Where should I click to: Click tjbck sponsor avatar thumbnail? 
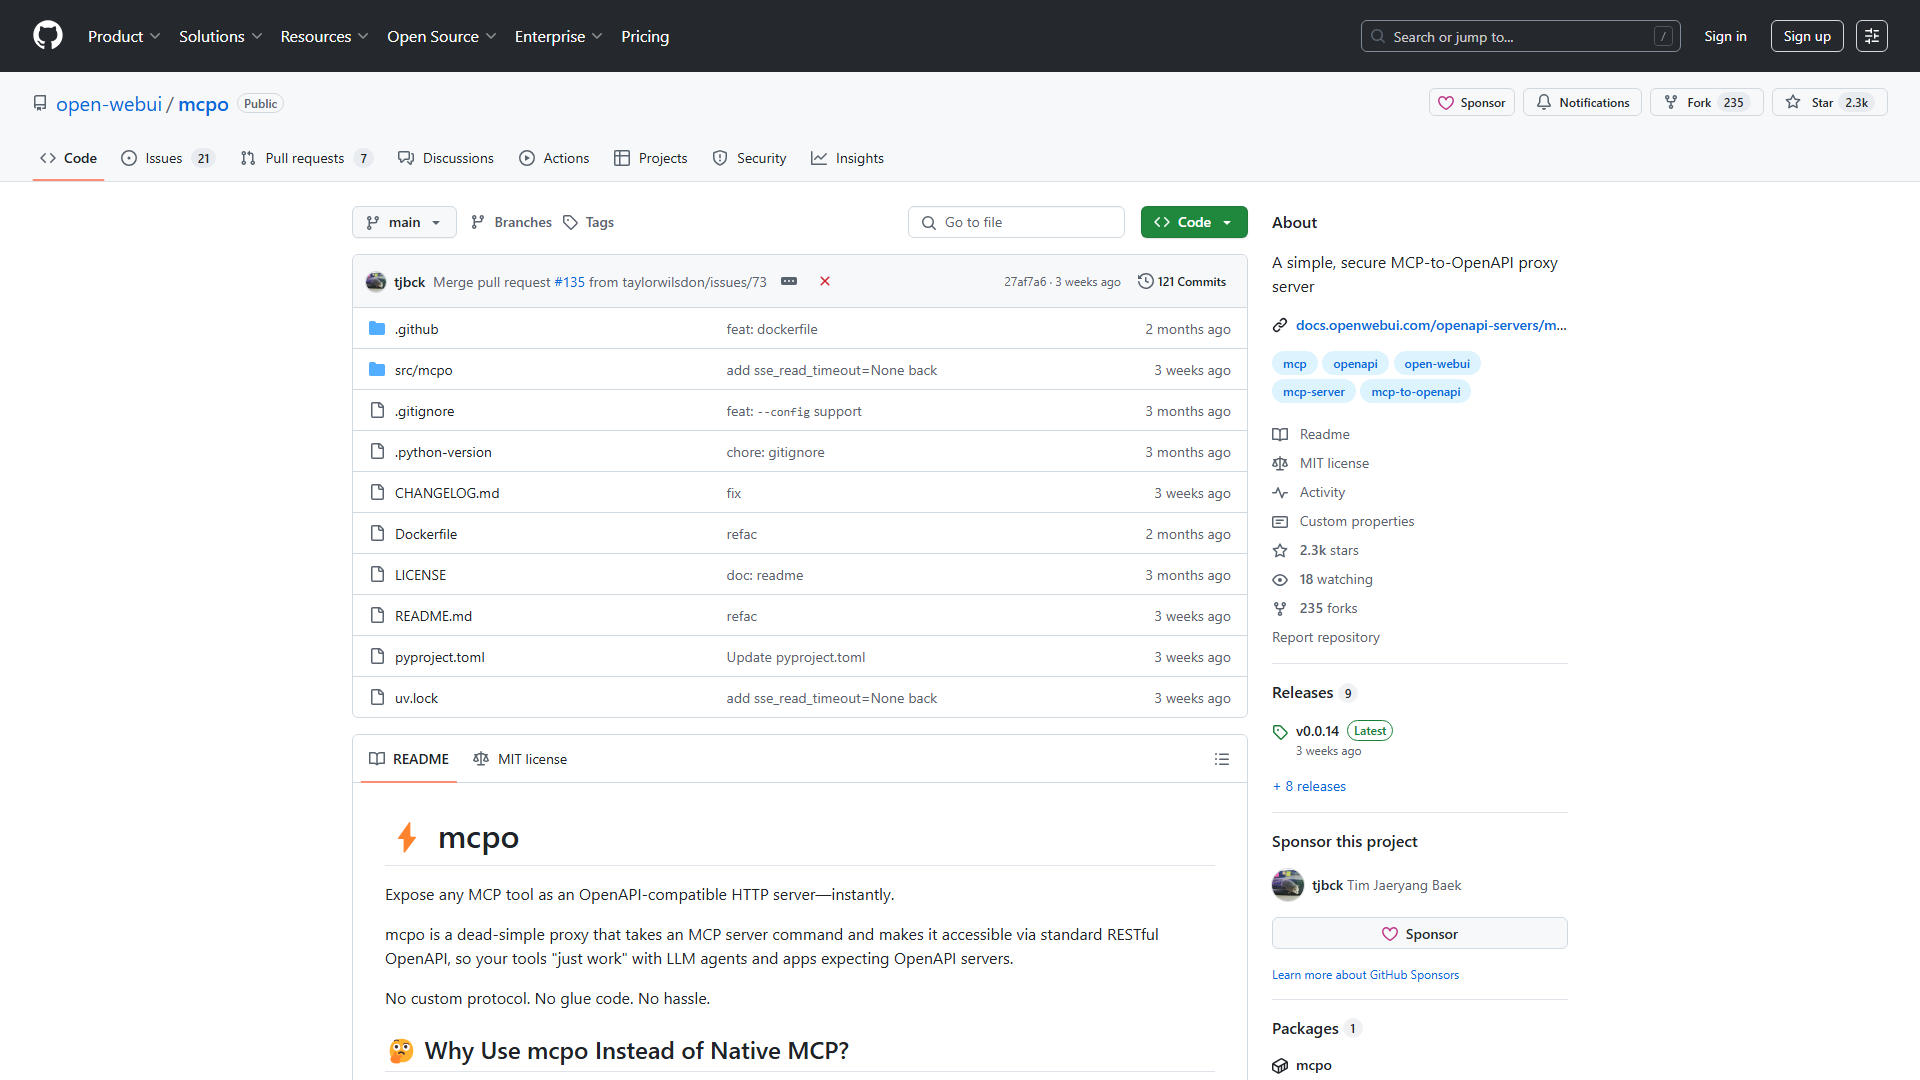tap(1288, 885)
